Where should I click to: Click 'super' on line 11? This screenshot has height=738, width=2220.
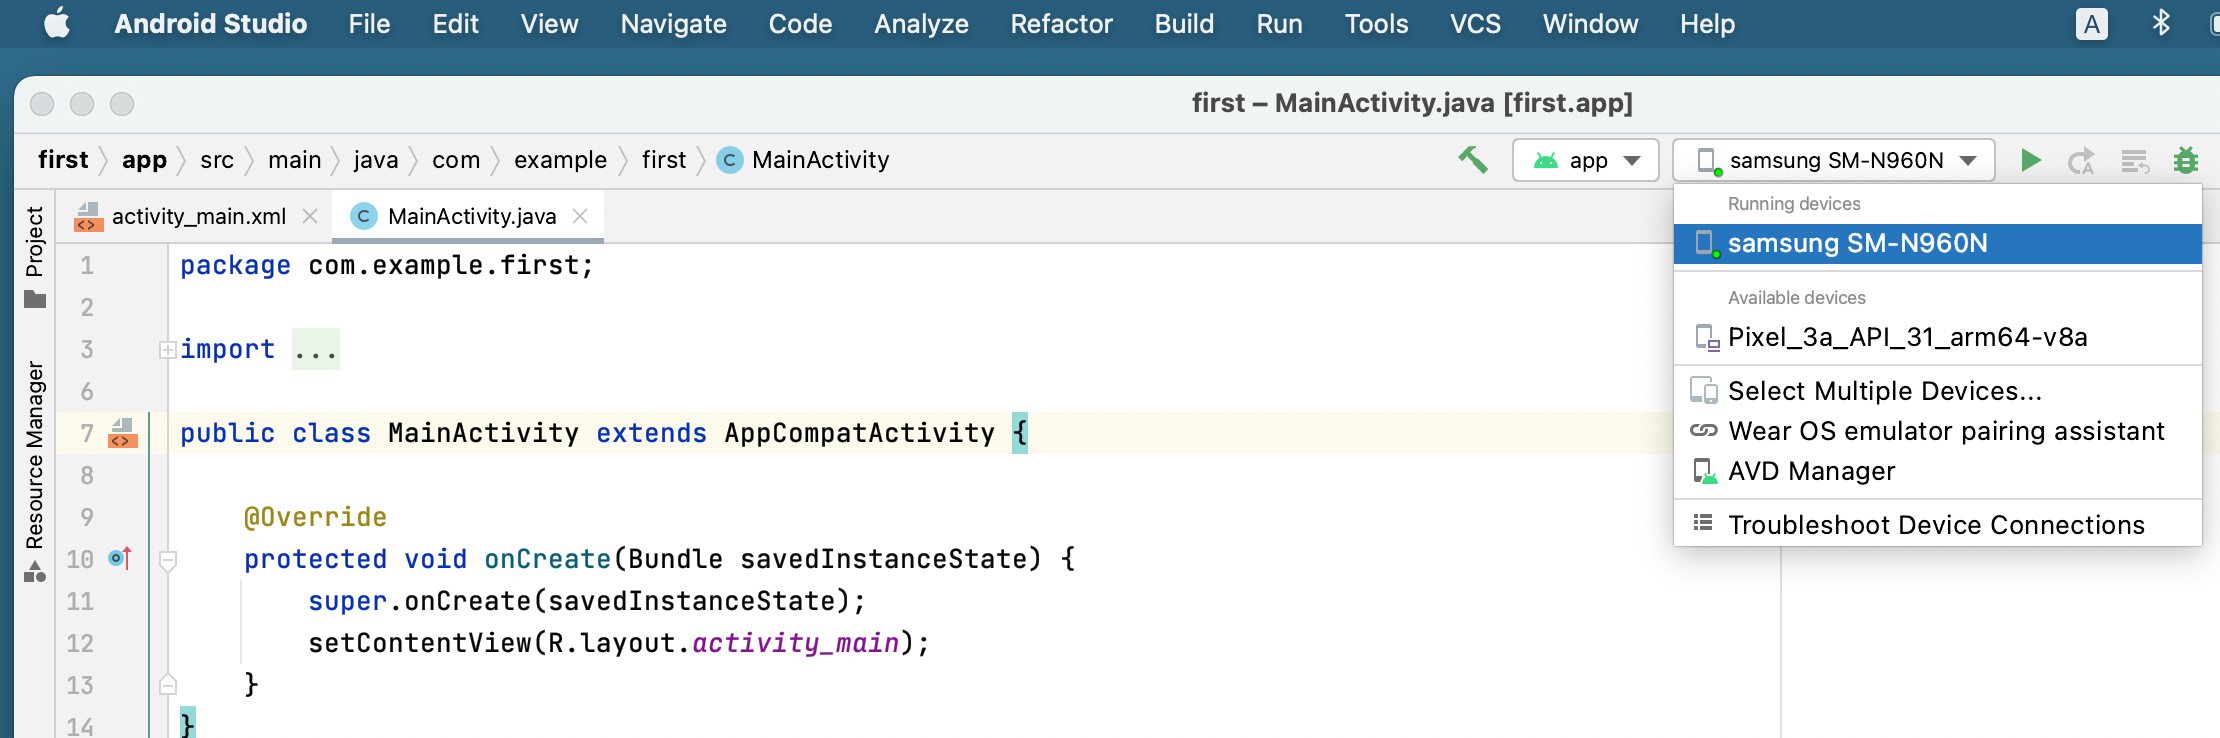tap(347, 601)
